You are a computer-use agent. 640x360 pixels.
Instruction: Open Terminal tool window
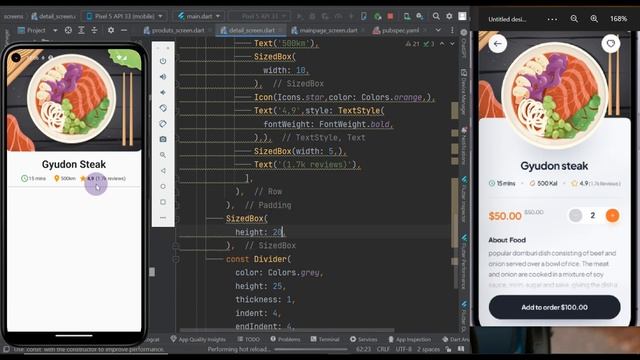click(325, 339)
